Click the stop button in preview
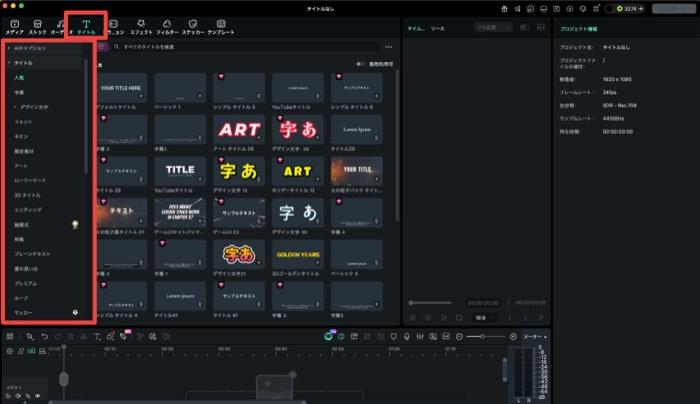Image resolution: width=700 pixels, height=404 pixels. 459,317
